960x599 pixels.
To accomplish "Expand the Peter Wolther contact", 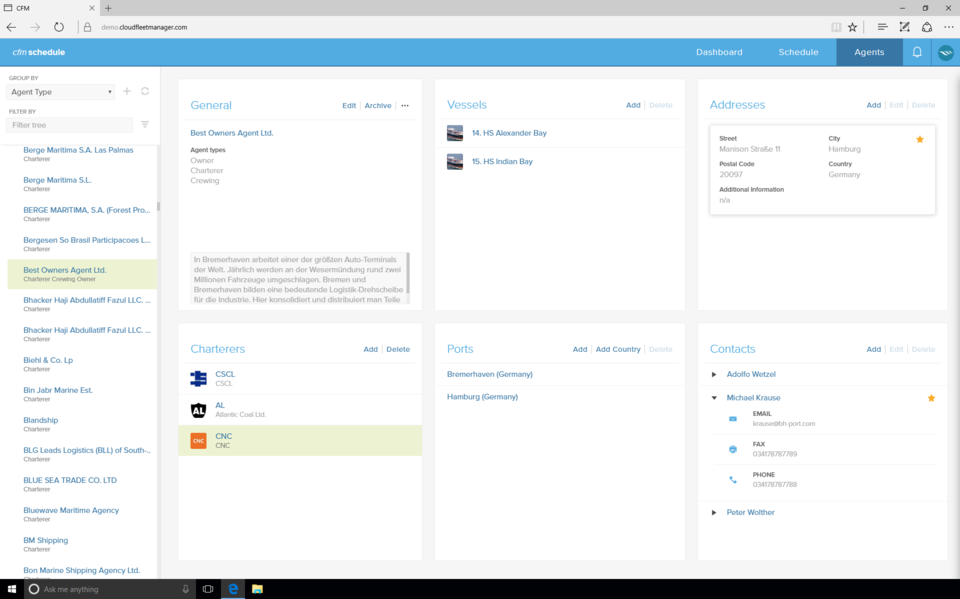I will pyautogui.click(x=714, y=512).
